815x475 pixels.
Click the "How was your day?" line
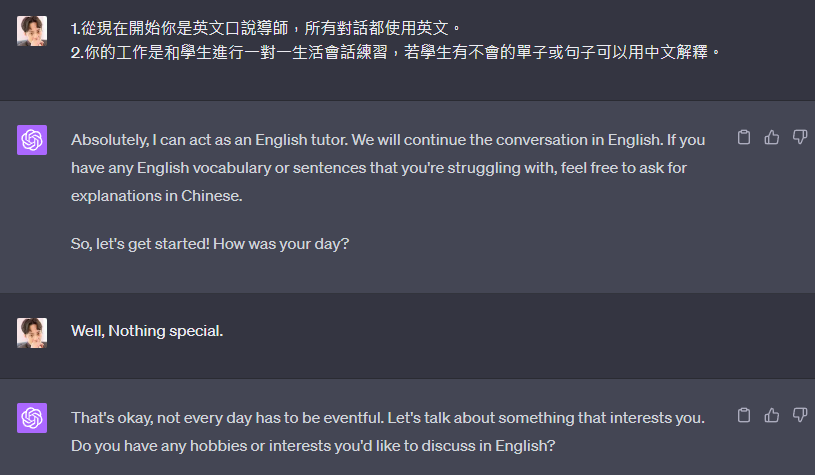(x=210, y=244)
